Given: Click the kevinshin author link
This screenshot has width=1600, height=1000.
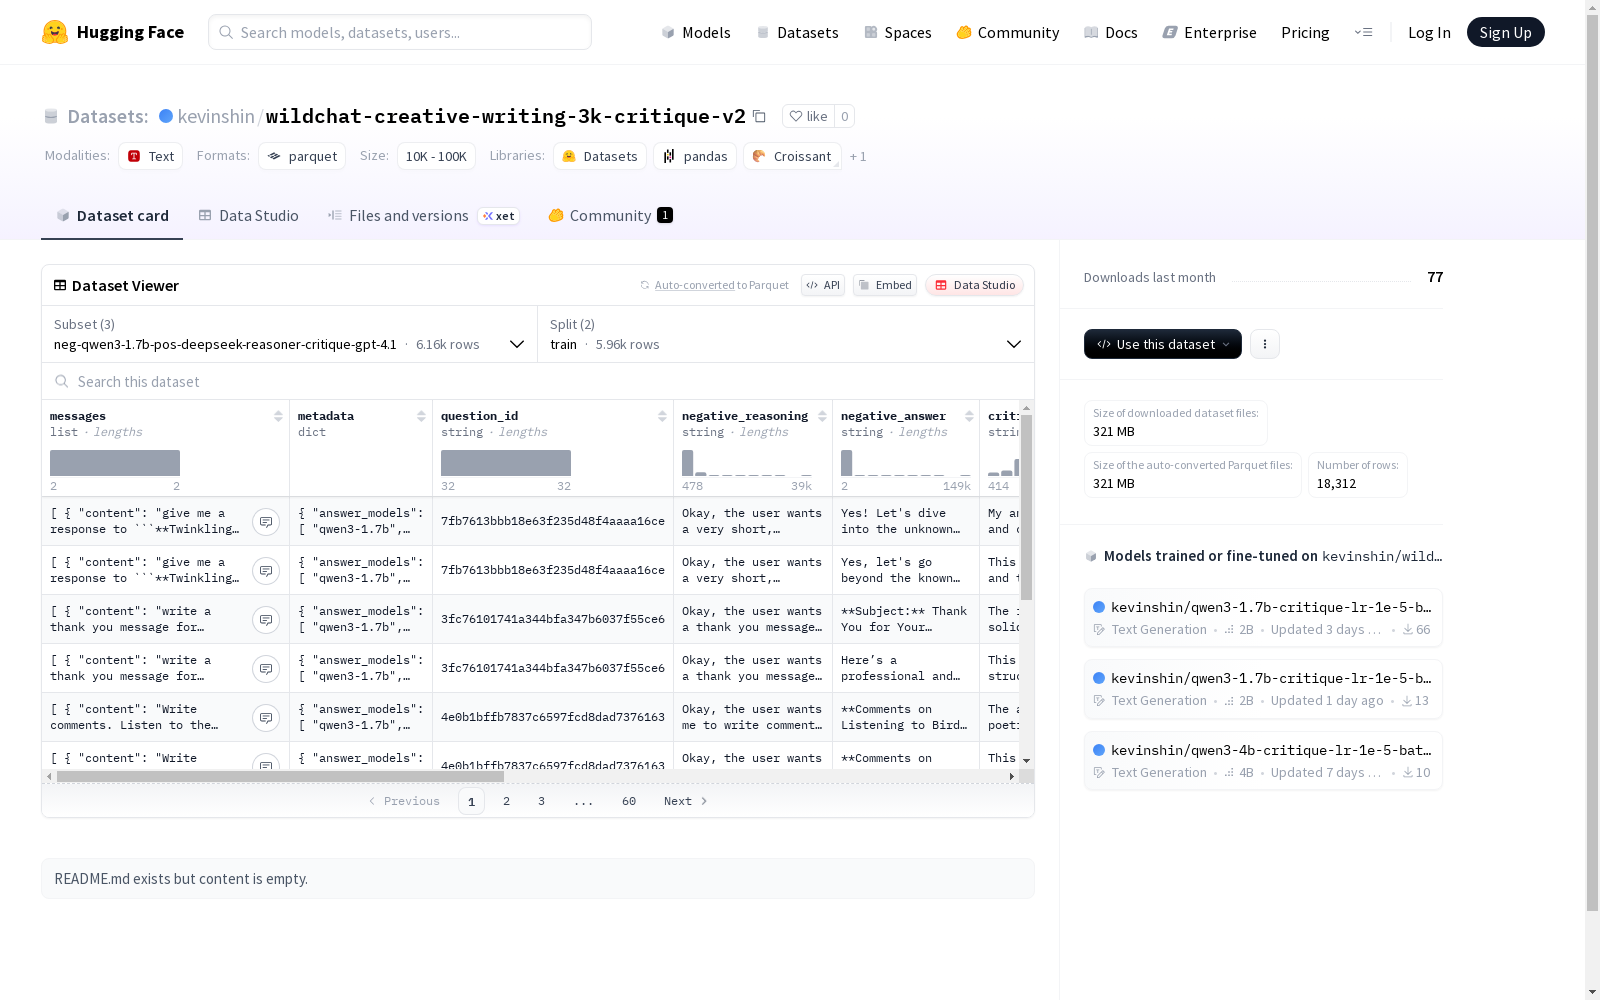Looking at the screenshot, I should 216,116.
